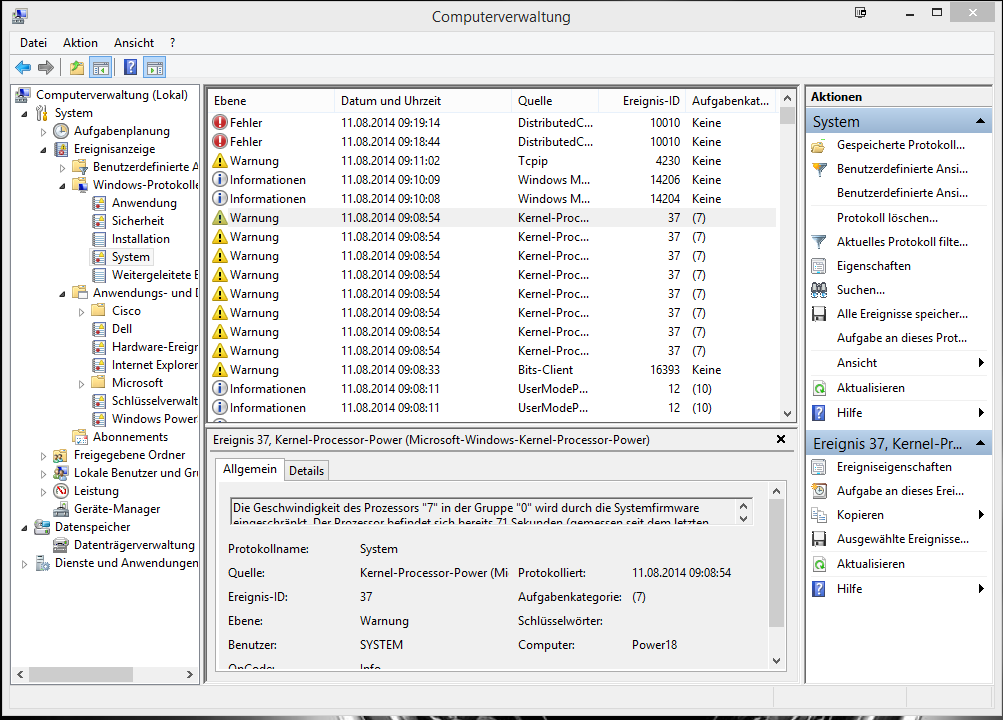The image size is (1003, 720).
Task: Collapse the Windows-Protokolle tree node
Action: tap(62, 185)
